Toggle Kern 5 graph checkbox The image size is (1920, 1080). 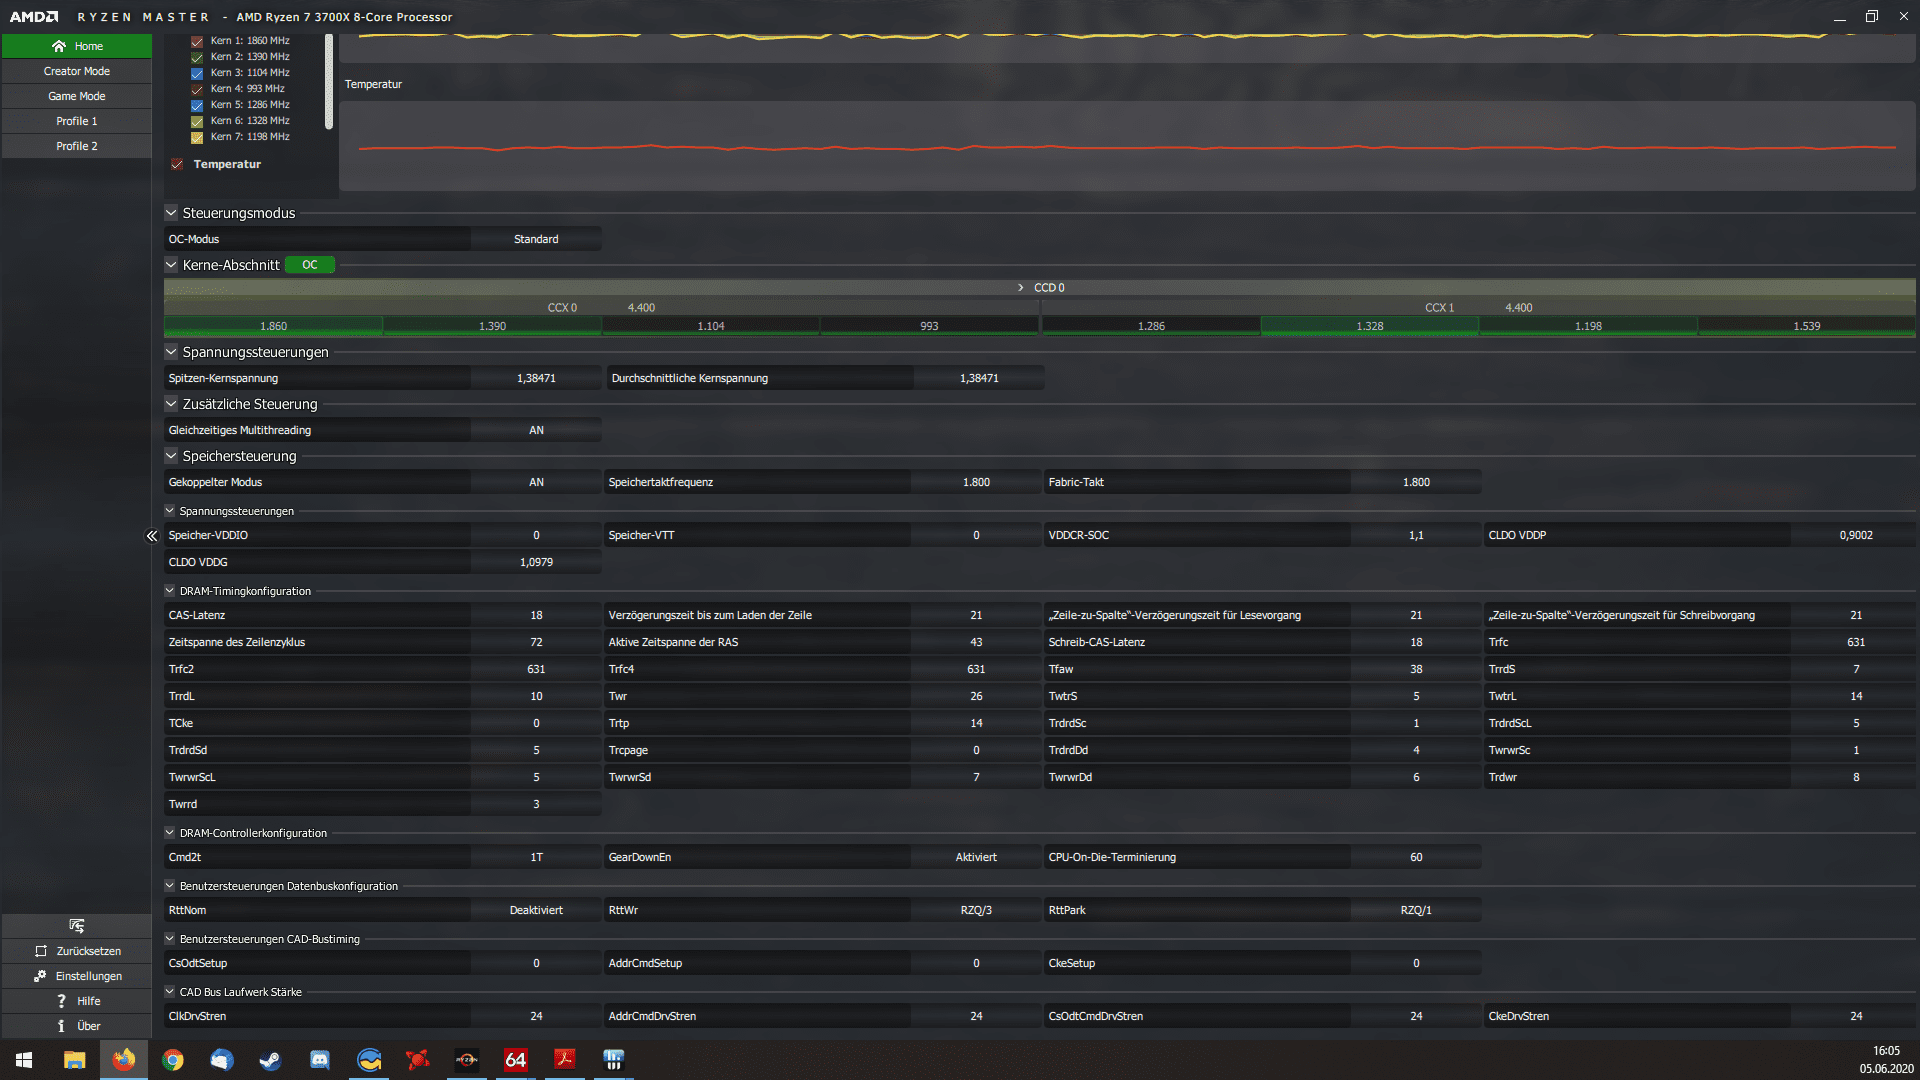[197, 105]
